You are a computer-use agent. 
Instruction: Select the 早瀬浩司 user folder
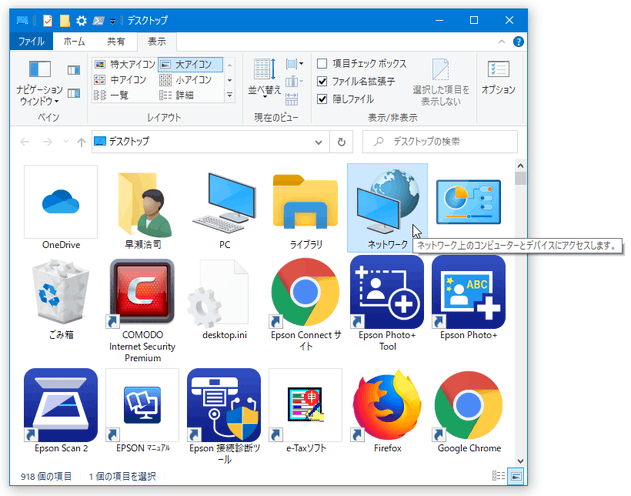[x=142, y=207]
